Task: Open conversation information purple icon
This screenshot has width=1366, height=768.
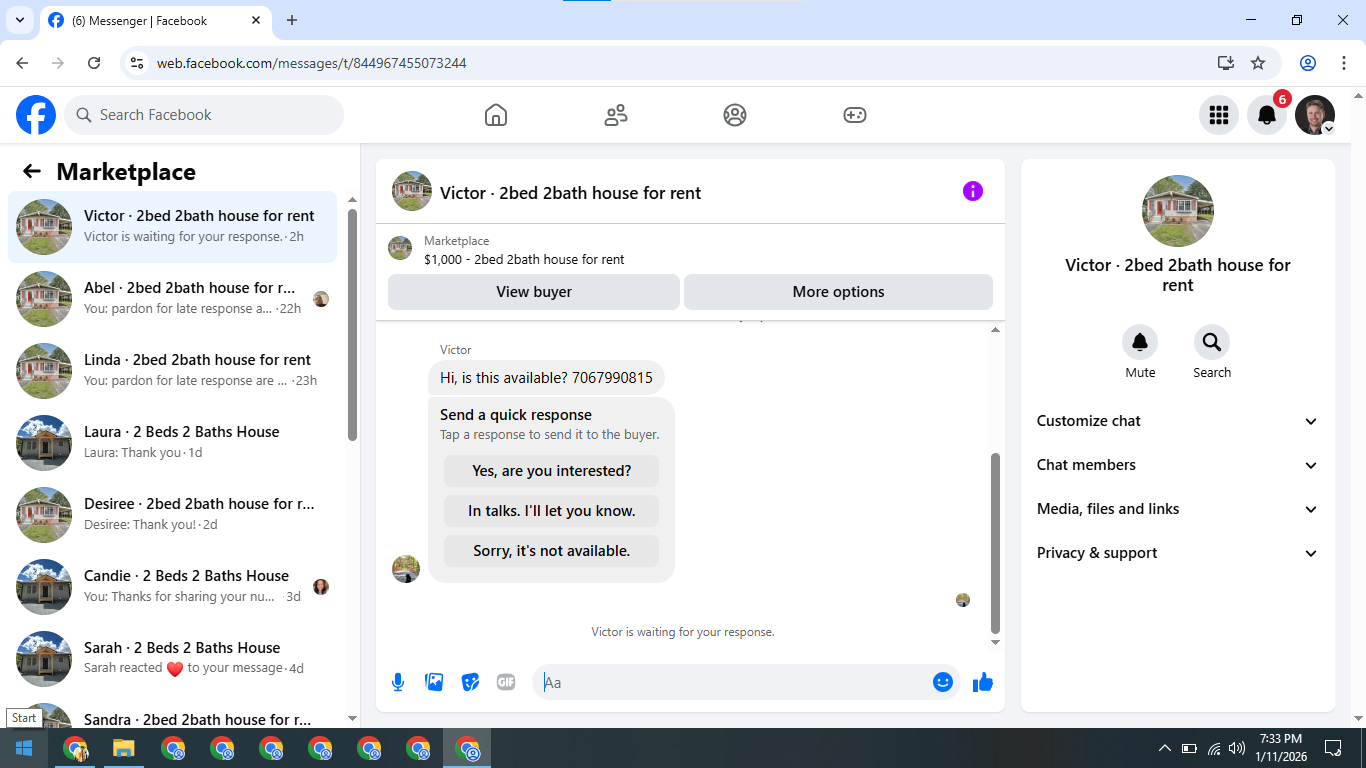Action: pyautogui.click(x=973, y=191)
